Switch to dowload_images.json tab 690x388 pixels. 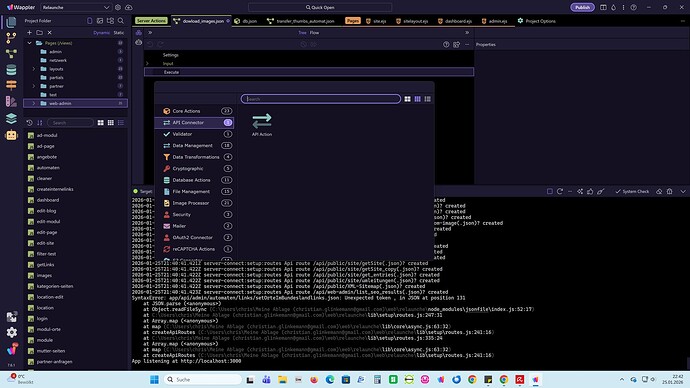click(203, 21)
